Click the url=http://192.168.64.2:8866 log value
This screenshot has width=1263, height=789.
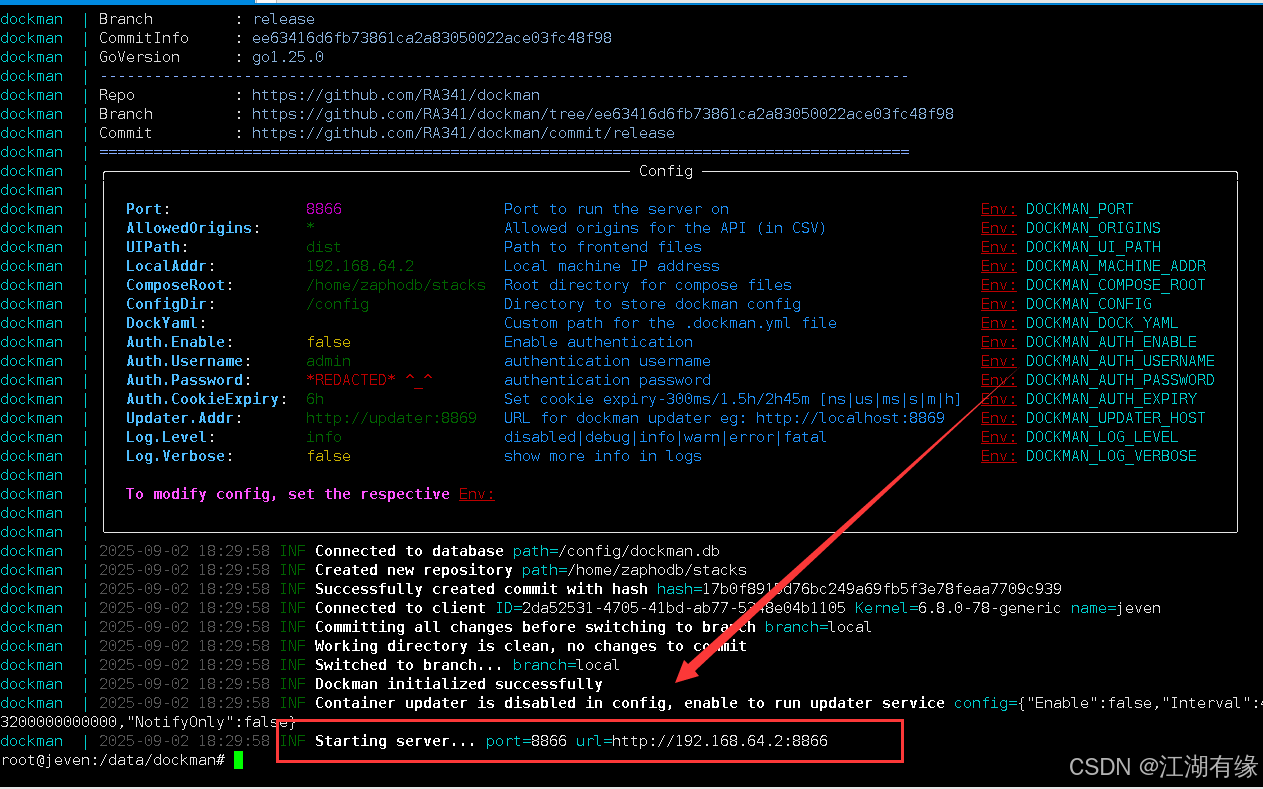pos(702,741)
